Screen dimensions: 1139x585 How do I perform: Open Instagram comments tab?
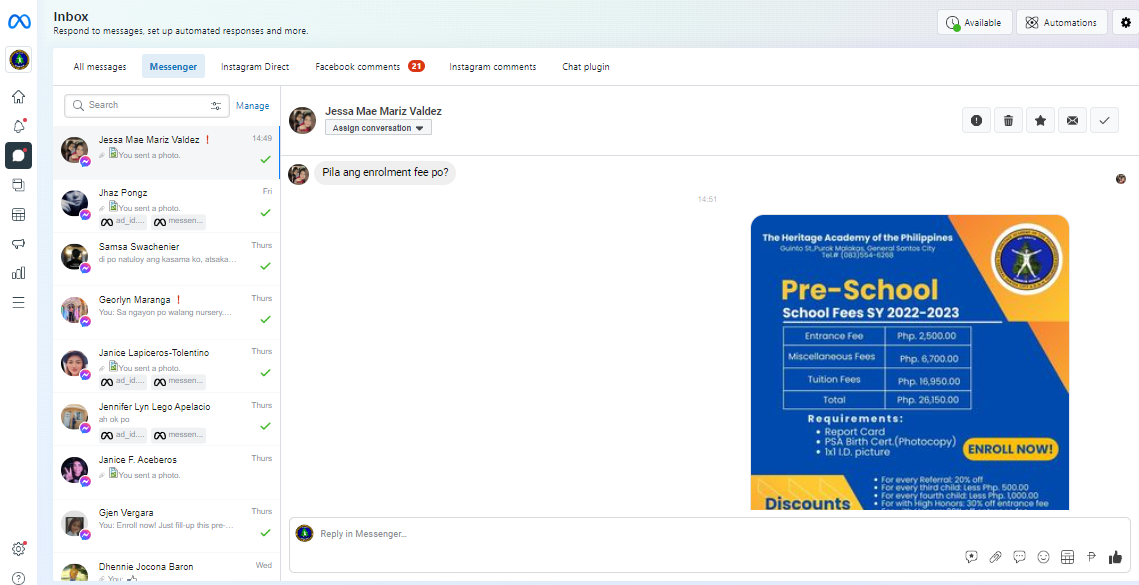[493, 66]
